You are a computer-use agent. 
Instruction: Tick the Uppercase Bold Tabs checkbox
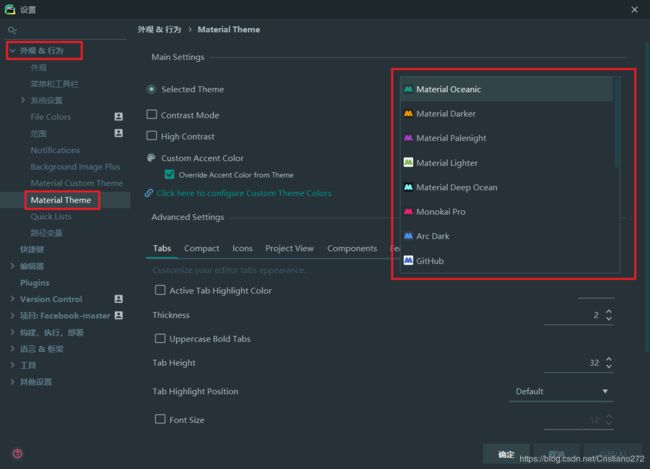coord(160,338)
